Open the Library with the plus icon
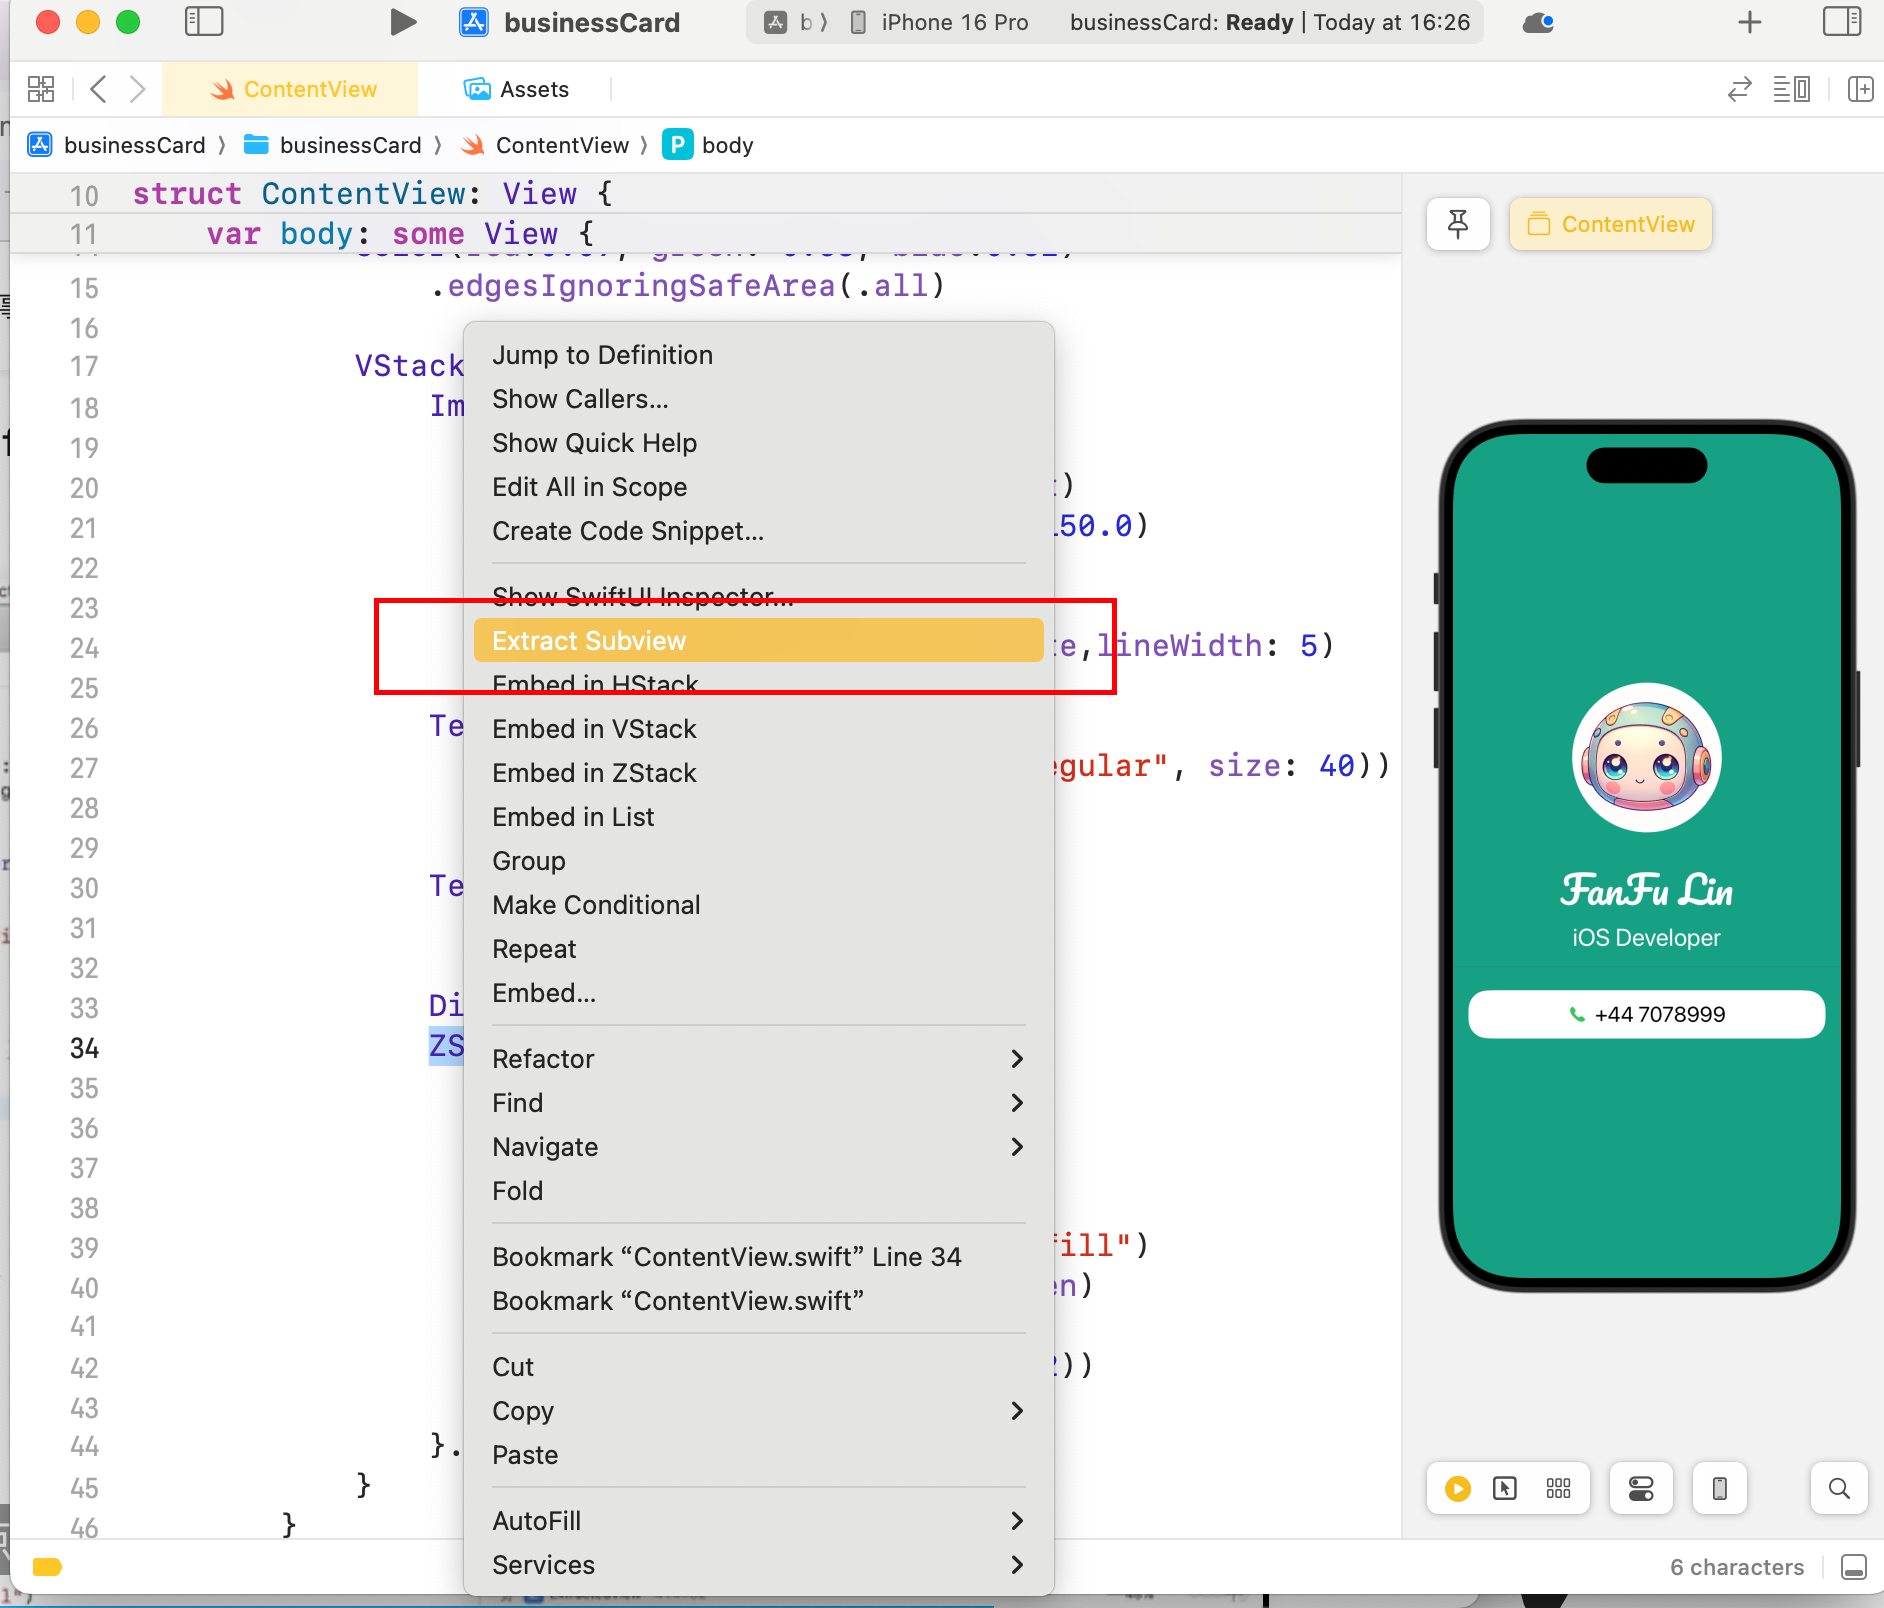This screenshot has width=1884, height=1608. (x=1750, y=22)
